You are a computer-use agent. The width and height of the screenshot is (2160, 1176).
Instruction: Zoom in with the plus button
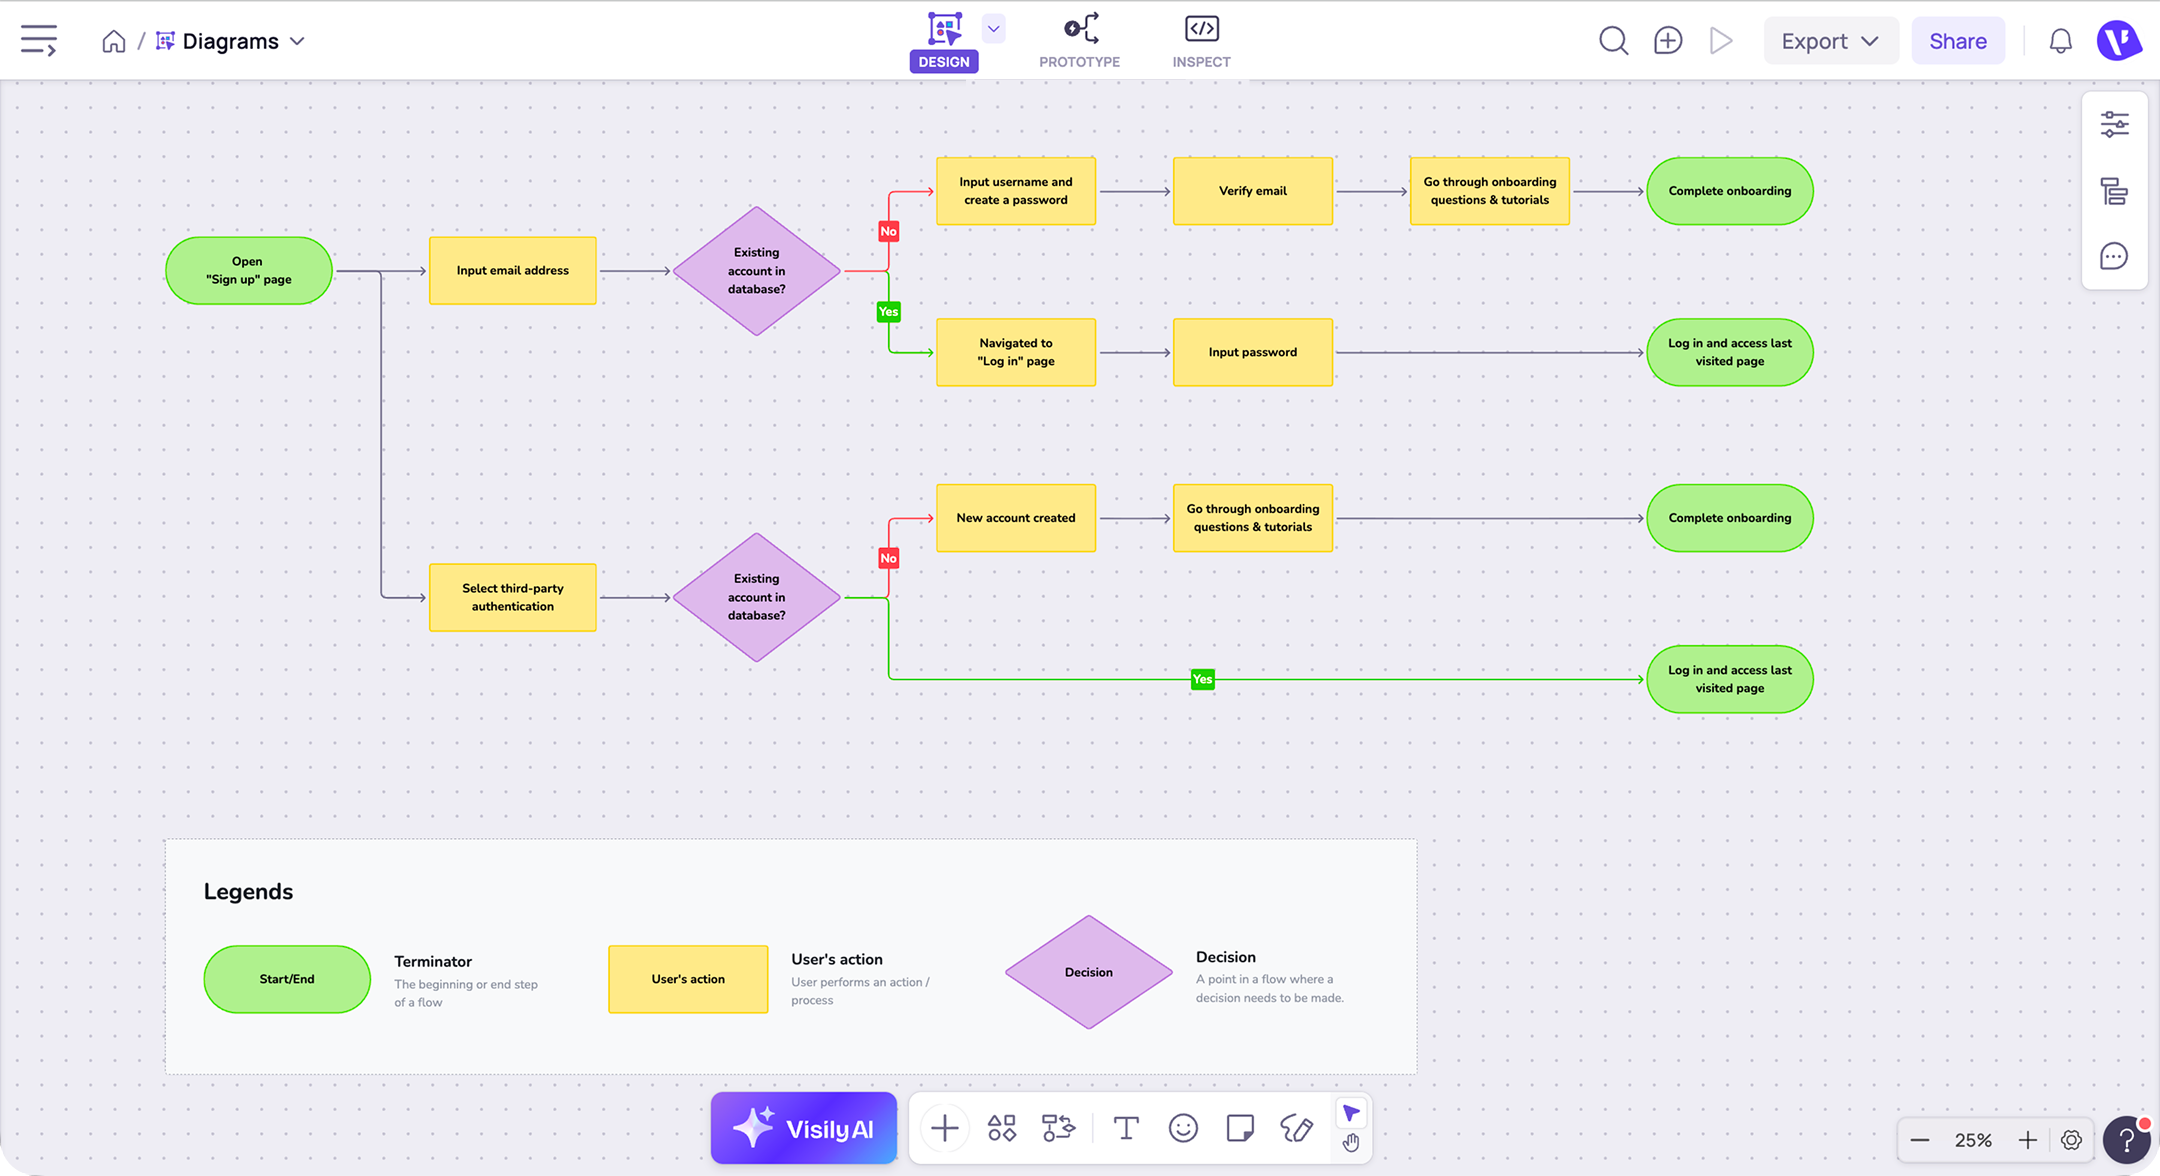(x=2027, y=1140)
